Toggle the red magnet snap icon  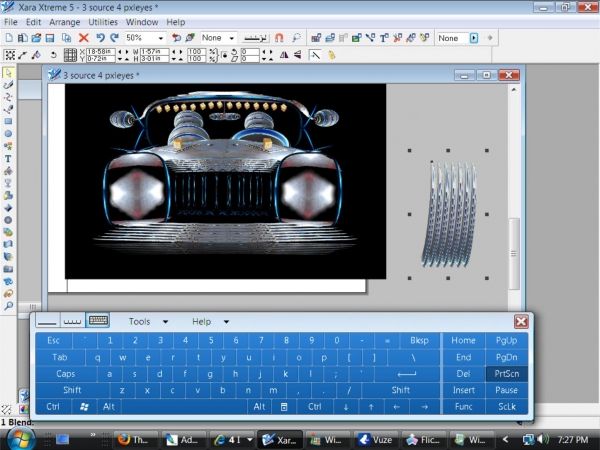pyautogui.click(x=279, y=38)
